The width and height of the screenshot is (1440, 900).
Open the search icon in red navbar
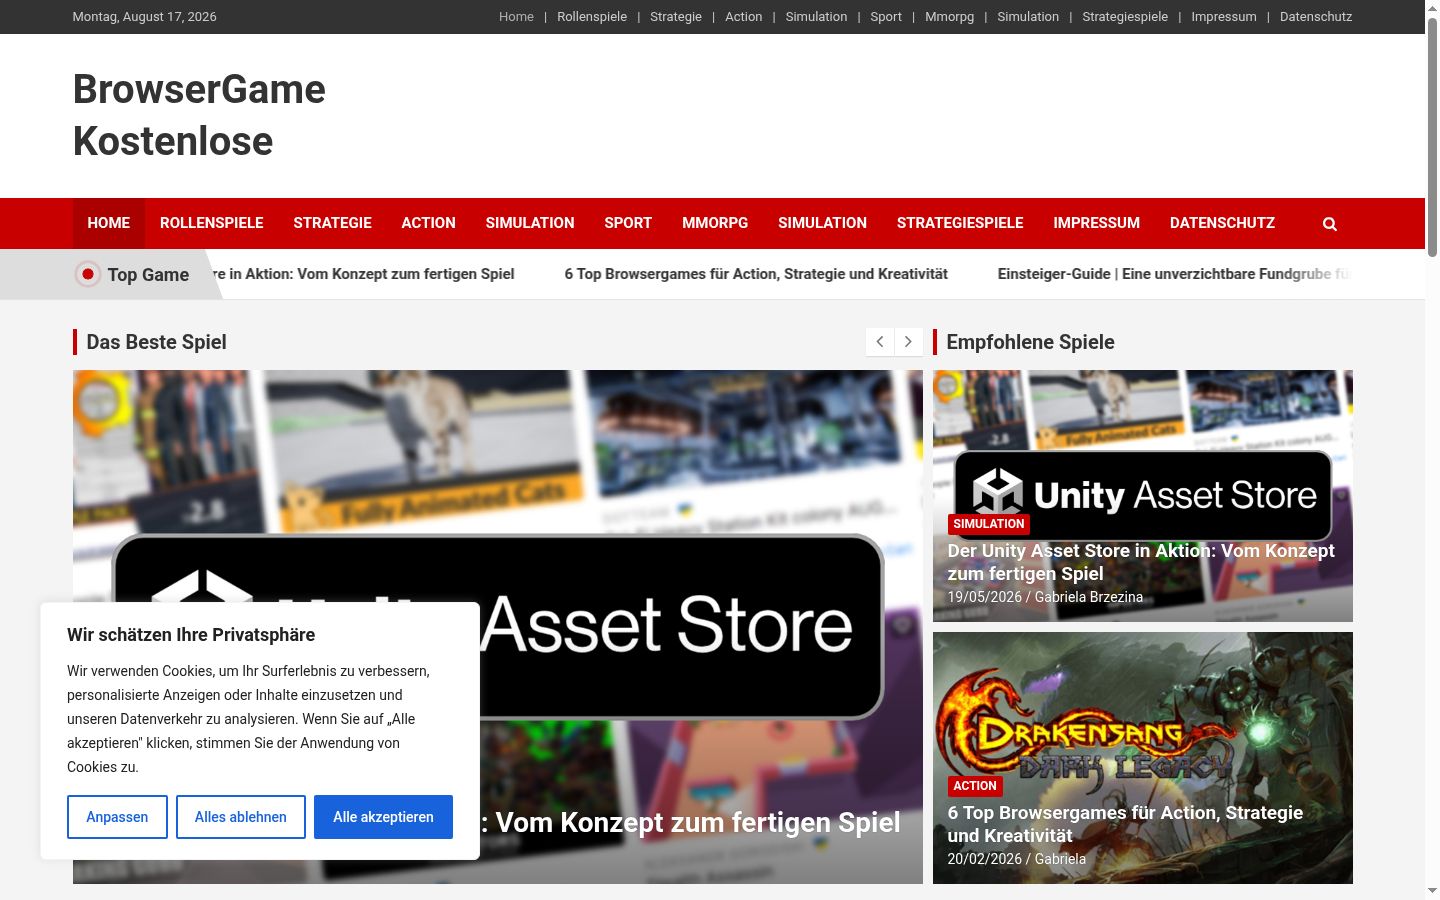[1329, 224]
